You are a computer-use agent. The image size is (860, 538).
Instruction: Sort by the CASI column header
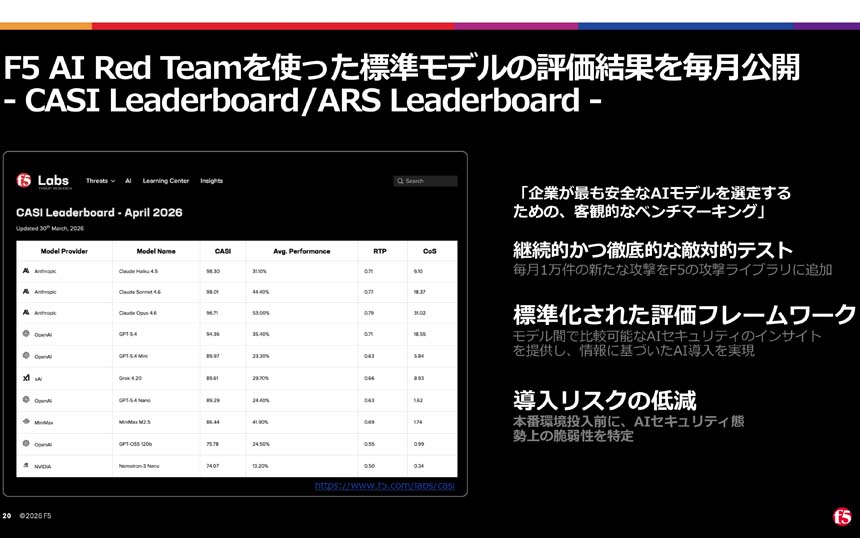[222, 251]
